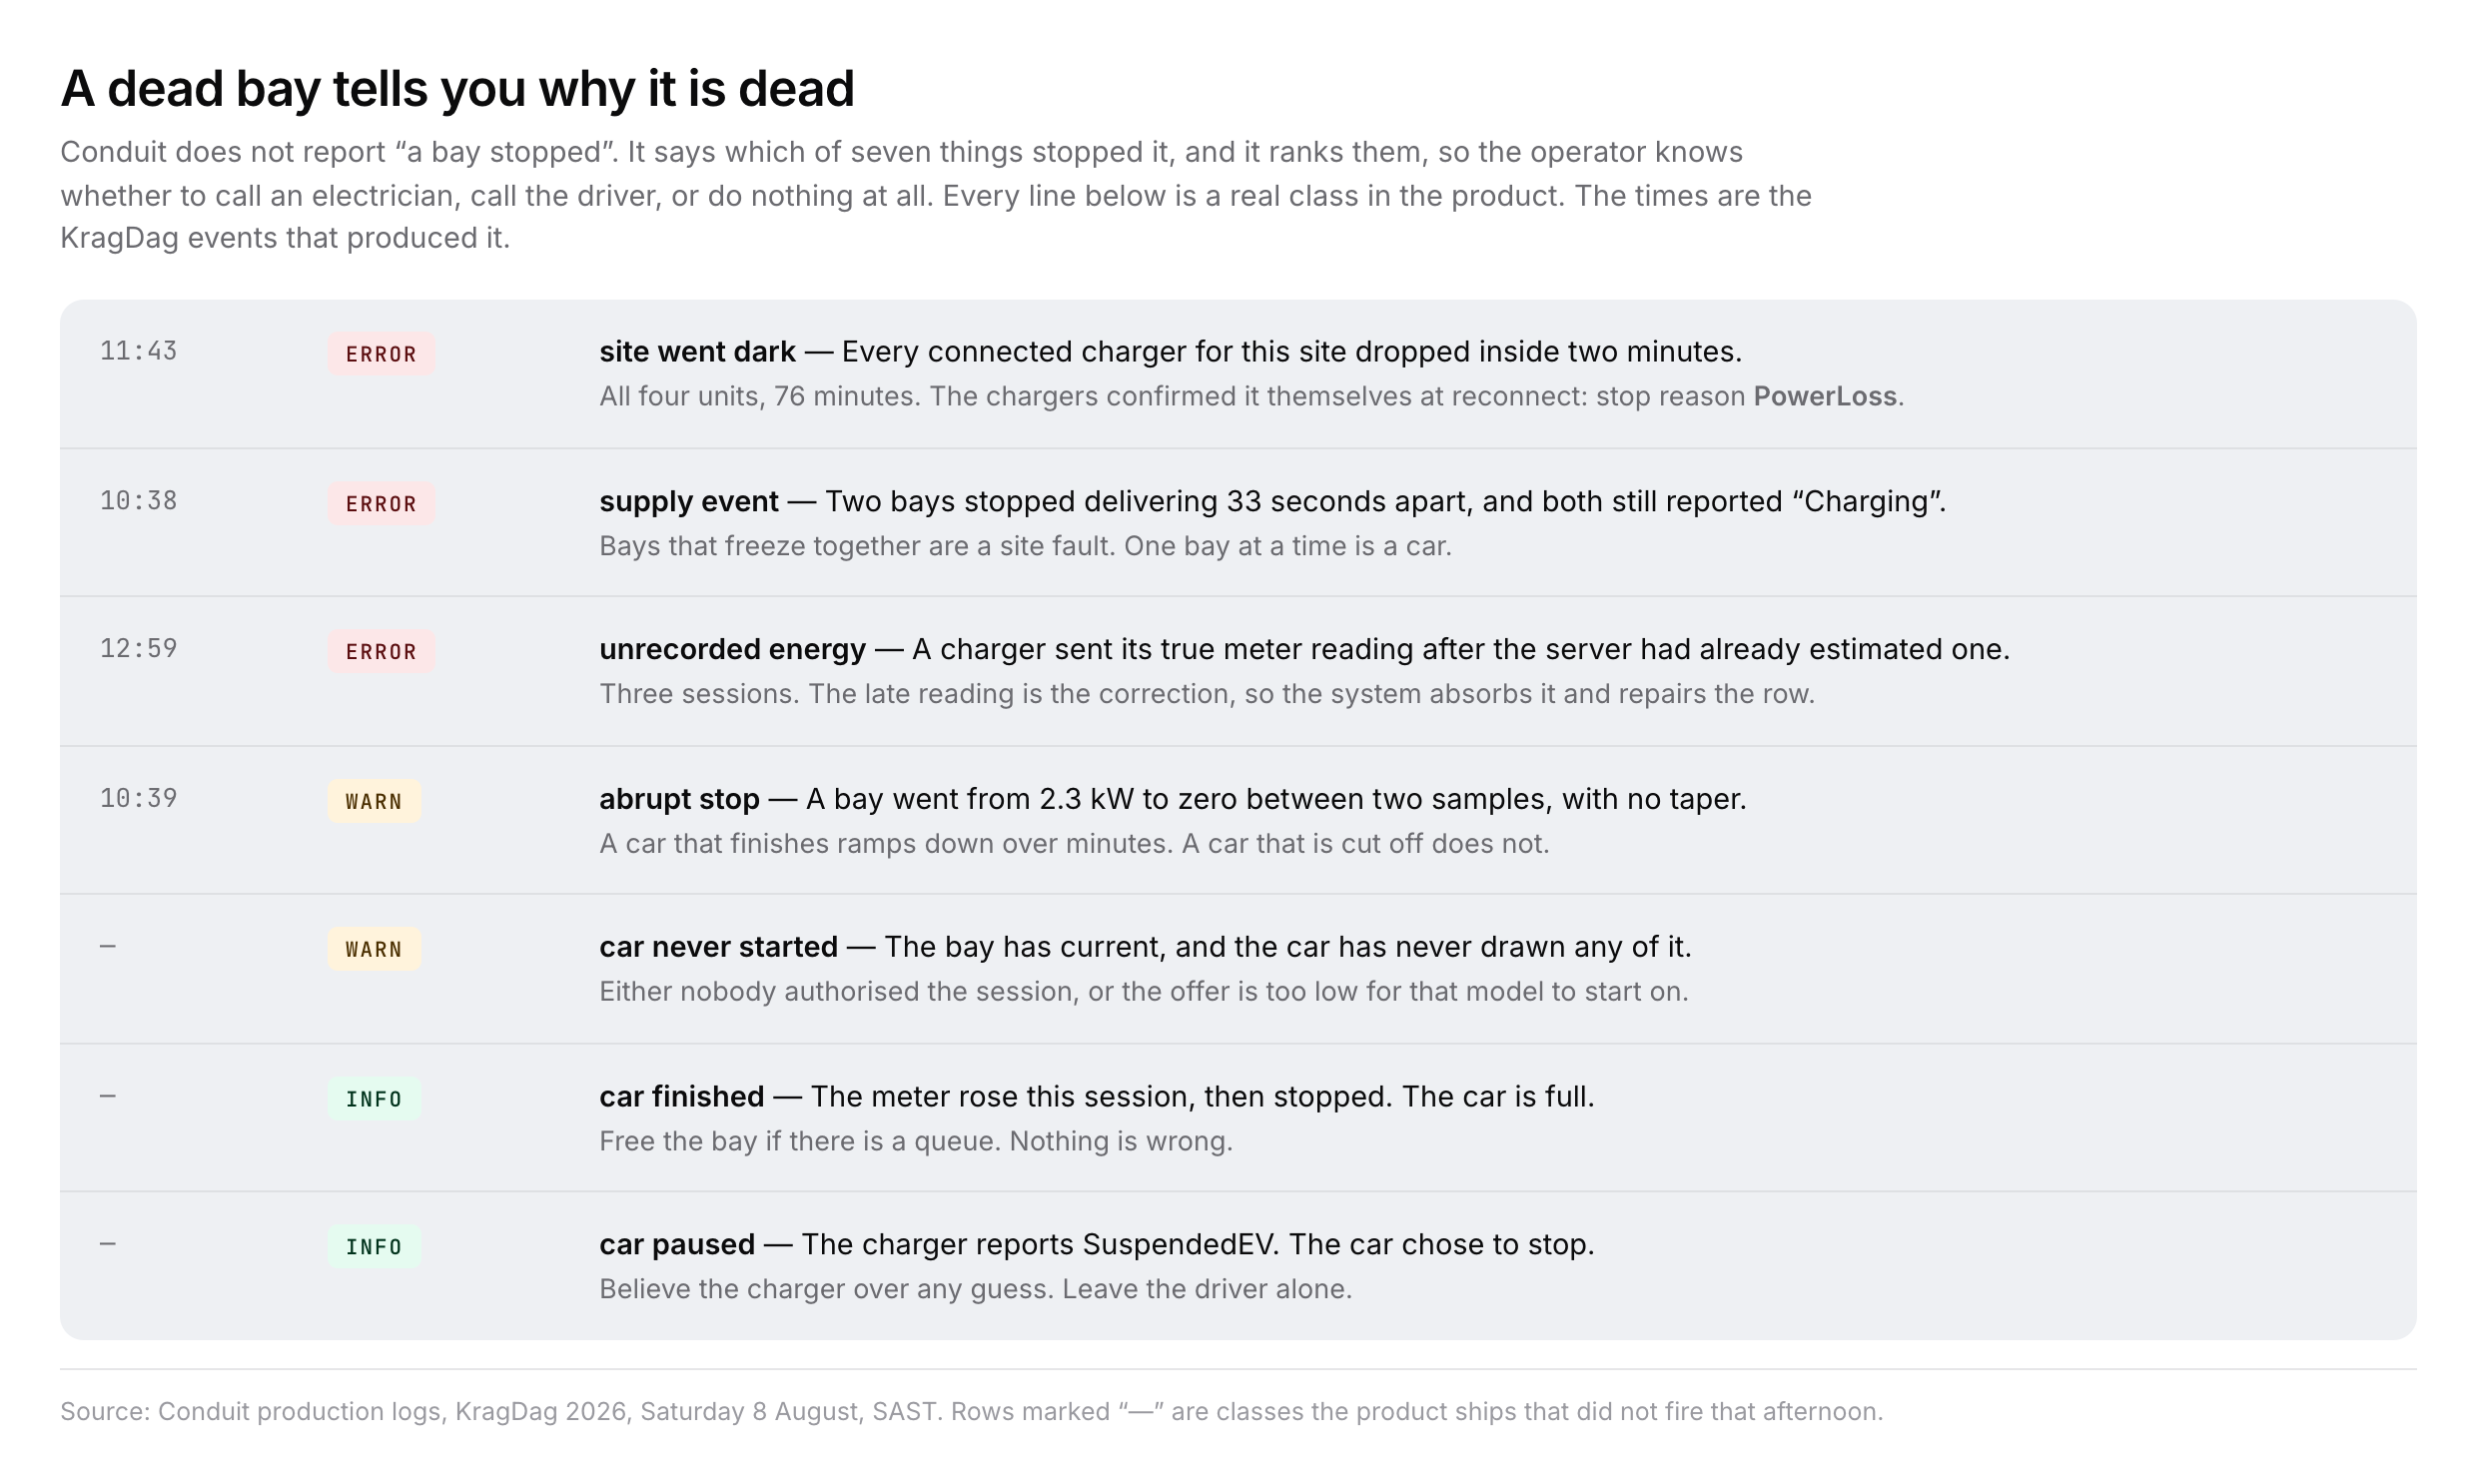Screen dimensions: 2477x1484
Task: Select the car finished class name
Action: pos(682,1097)
